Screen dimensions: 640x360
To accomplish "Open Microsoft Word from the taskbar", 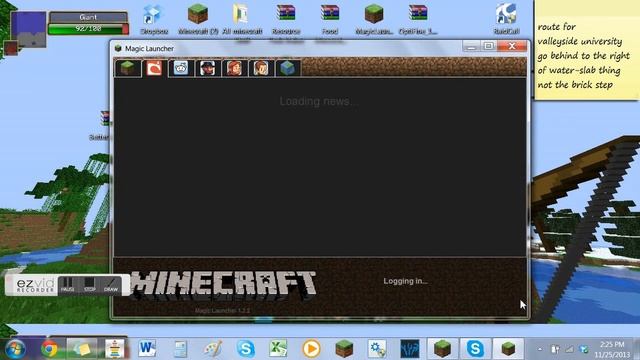I will (147, 349).
